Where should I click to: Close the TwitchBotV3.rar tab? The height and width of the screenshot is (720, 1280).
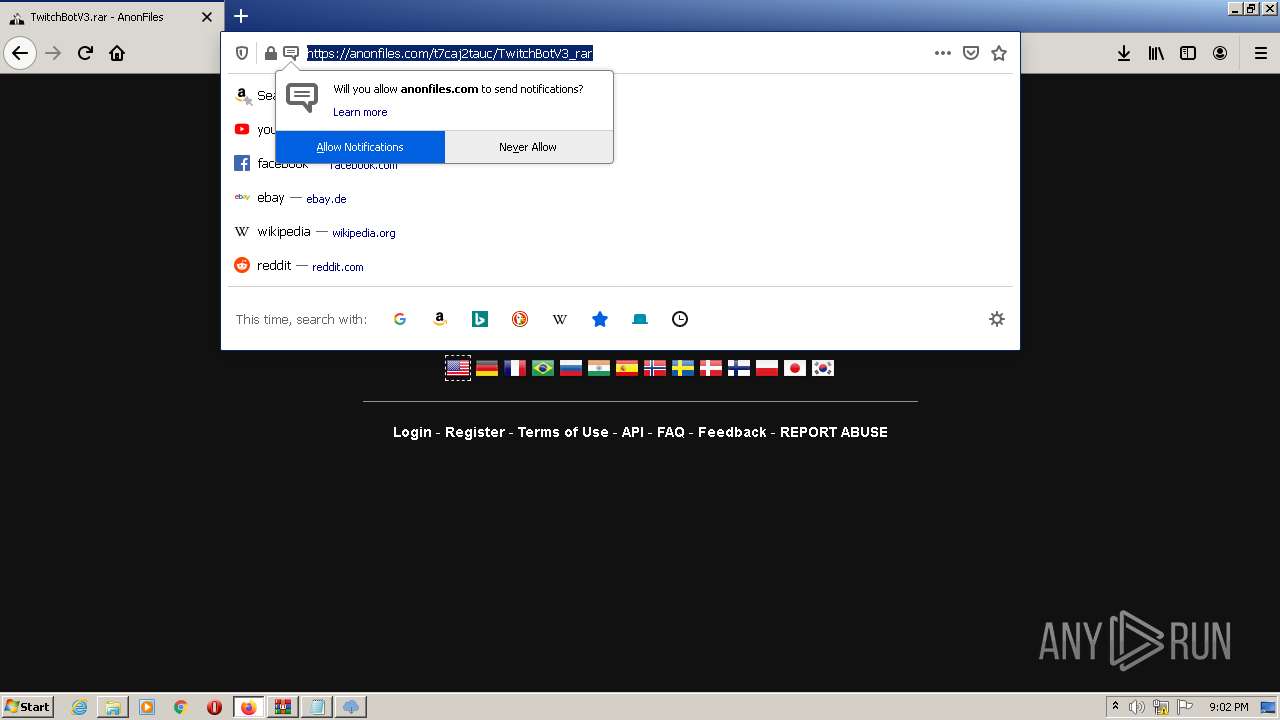(207, 17)
